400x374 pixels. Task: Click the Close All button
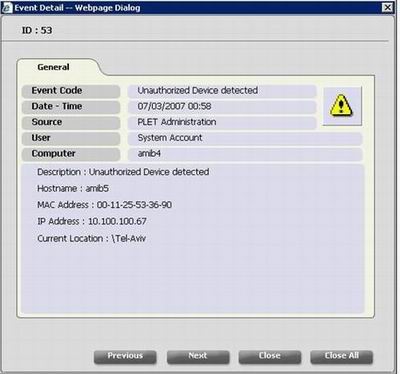pos(342,356)
